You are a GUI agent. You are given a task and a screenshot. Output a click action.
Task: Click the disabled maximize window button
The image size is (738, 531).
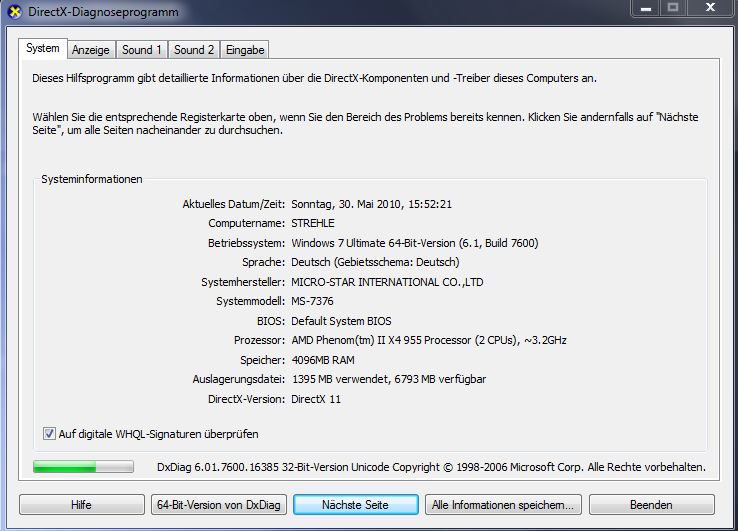pos(673,8)
